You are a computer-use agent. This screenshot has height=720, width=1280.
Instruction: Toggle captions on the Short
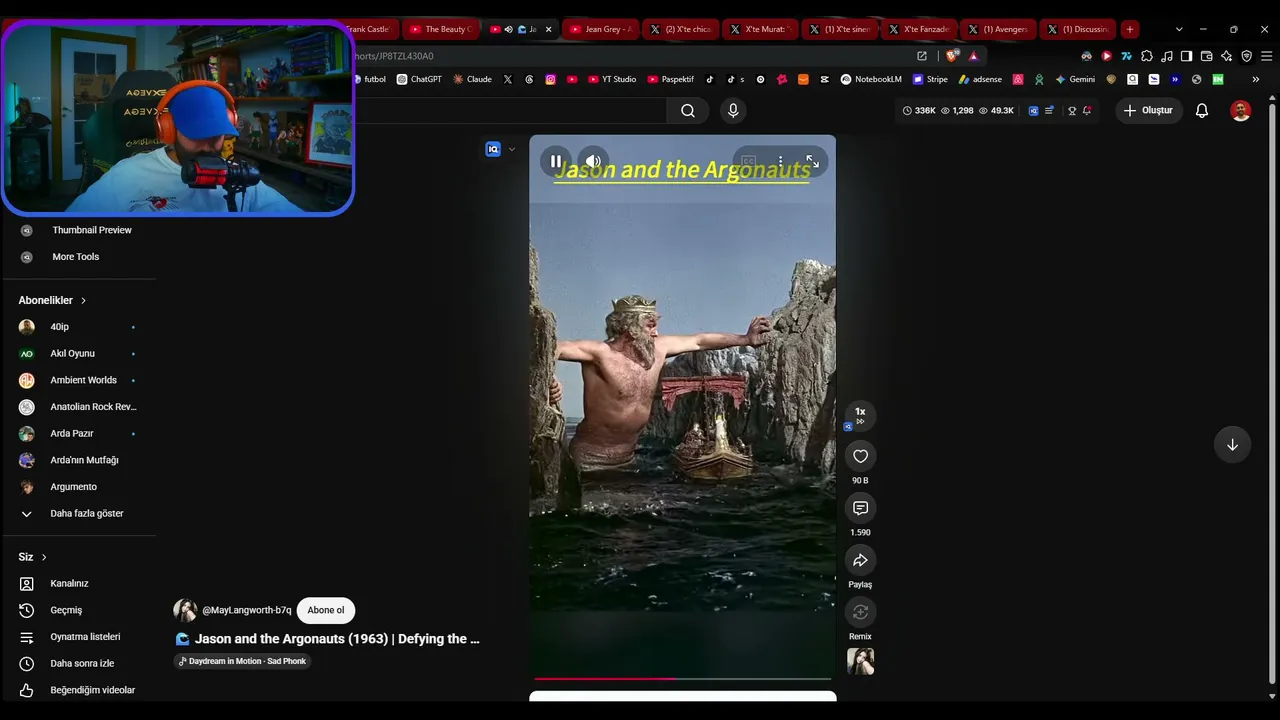[x=748, y=161]
